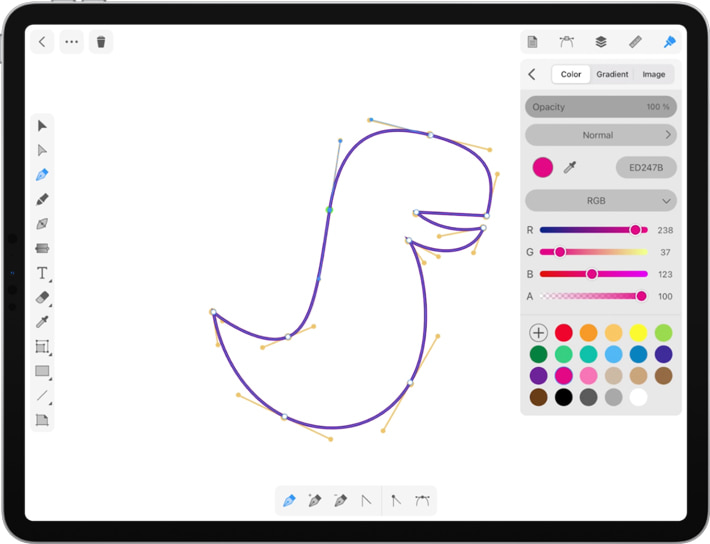
Task: Select the black arrow Selection tool
Action: click(42, 125)
